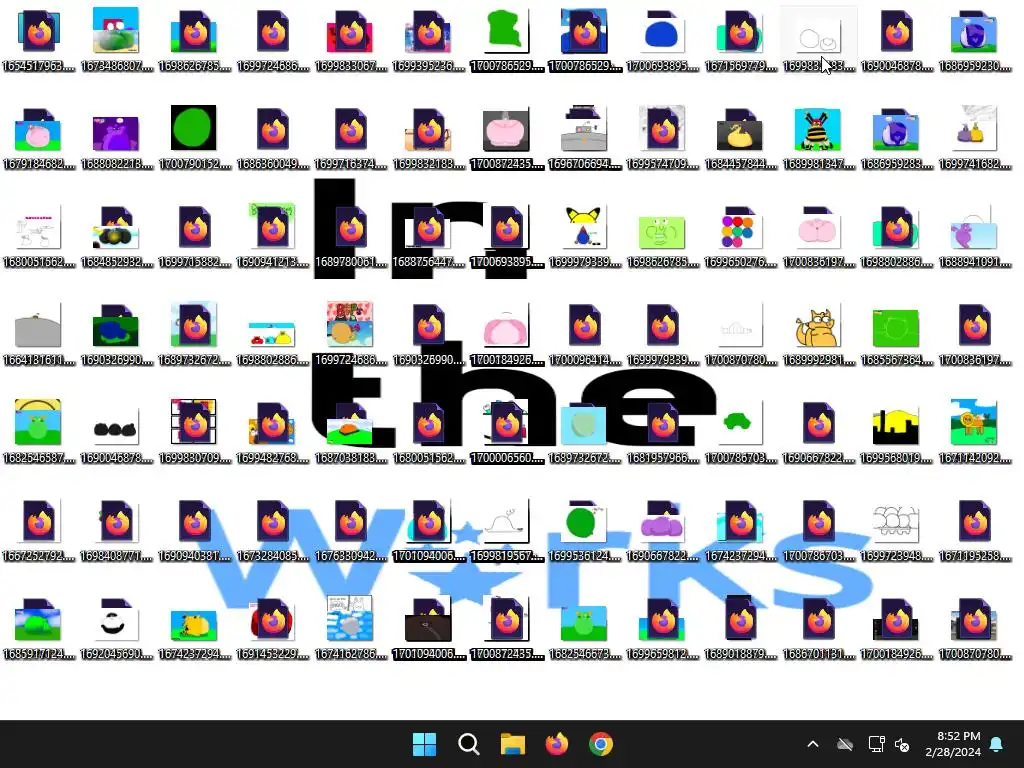The image size is (1024, 768).
Task: Click the OneDrive cloud tray icon
Action: (845, 744)
